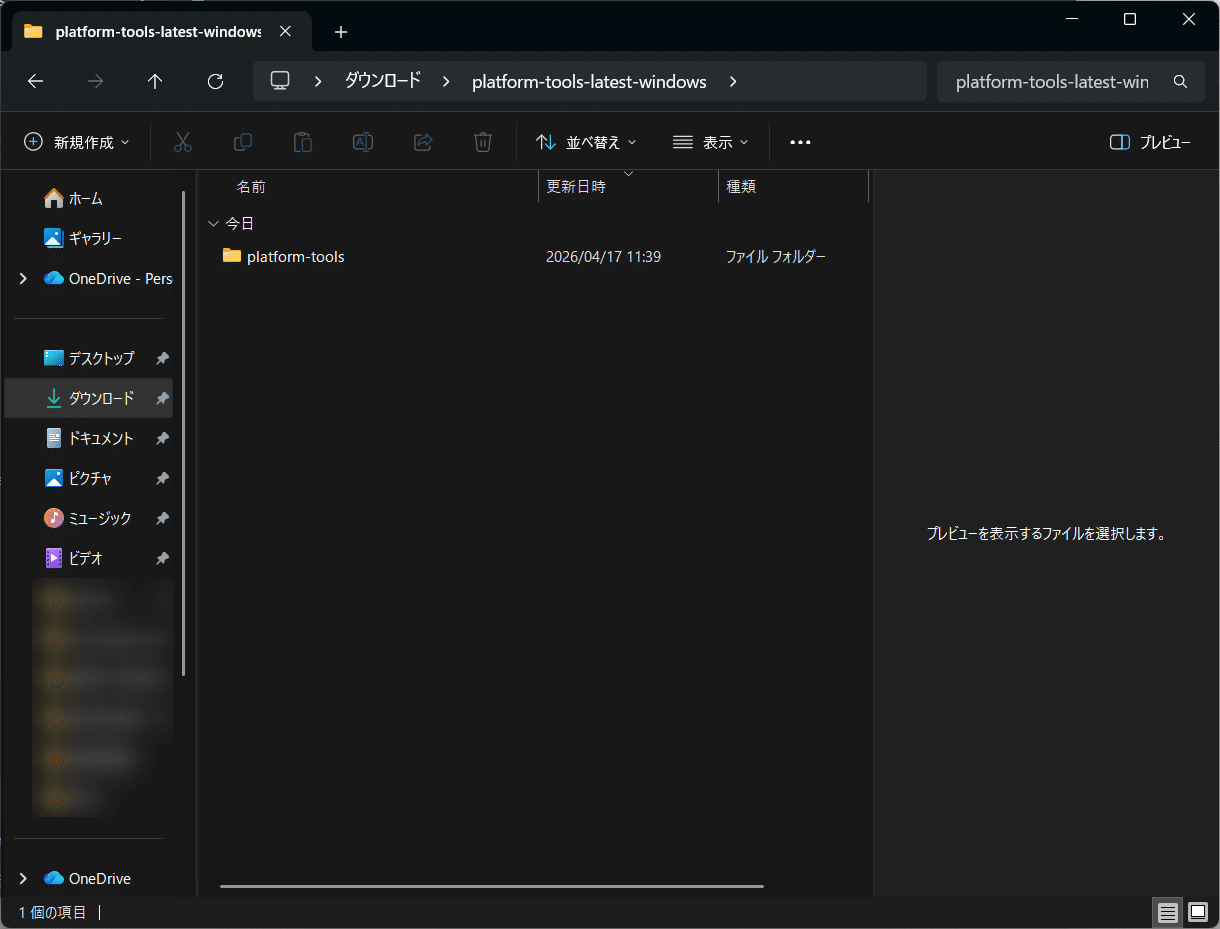Open the 表示 view dropdown
1220x929 pixels.
coord(711,142)
